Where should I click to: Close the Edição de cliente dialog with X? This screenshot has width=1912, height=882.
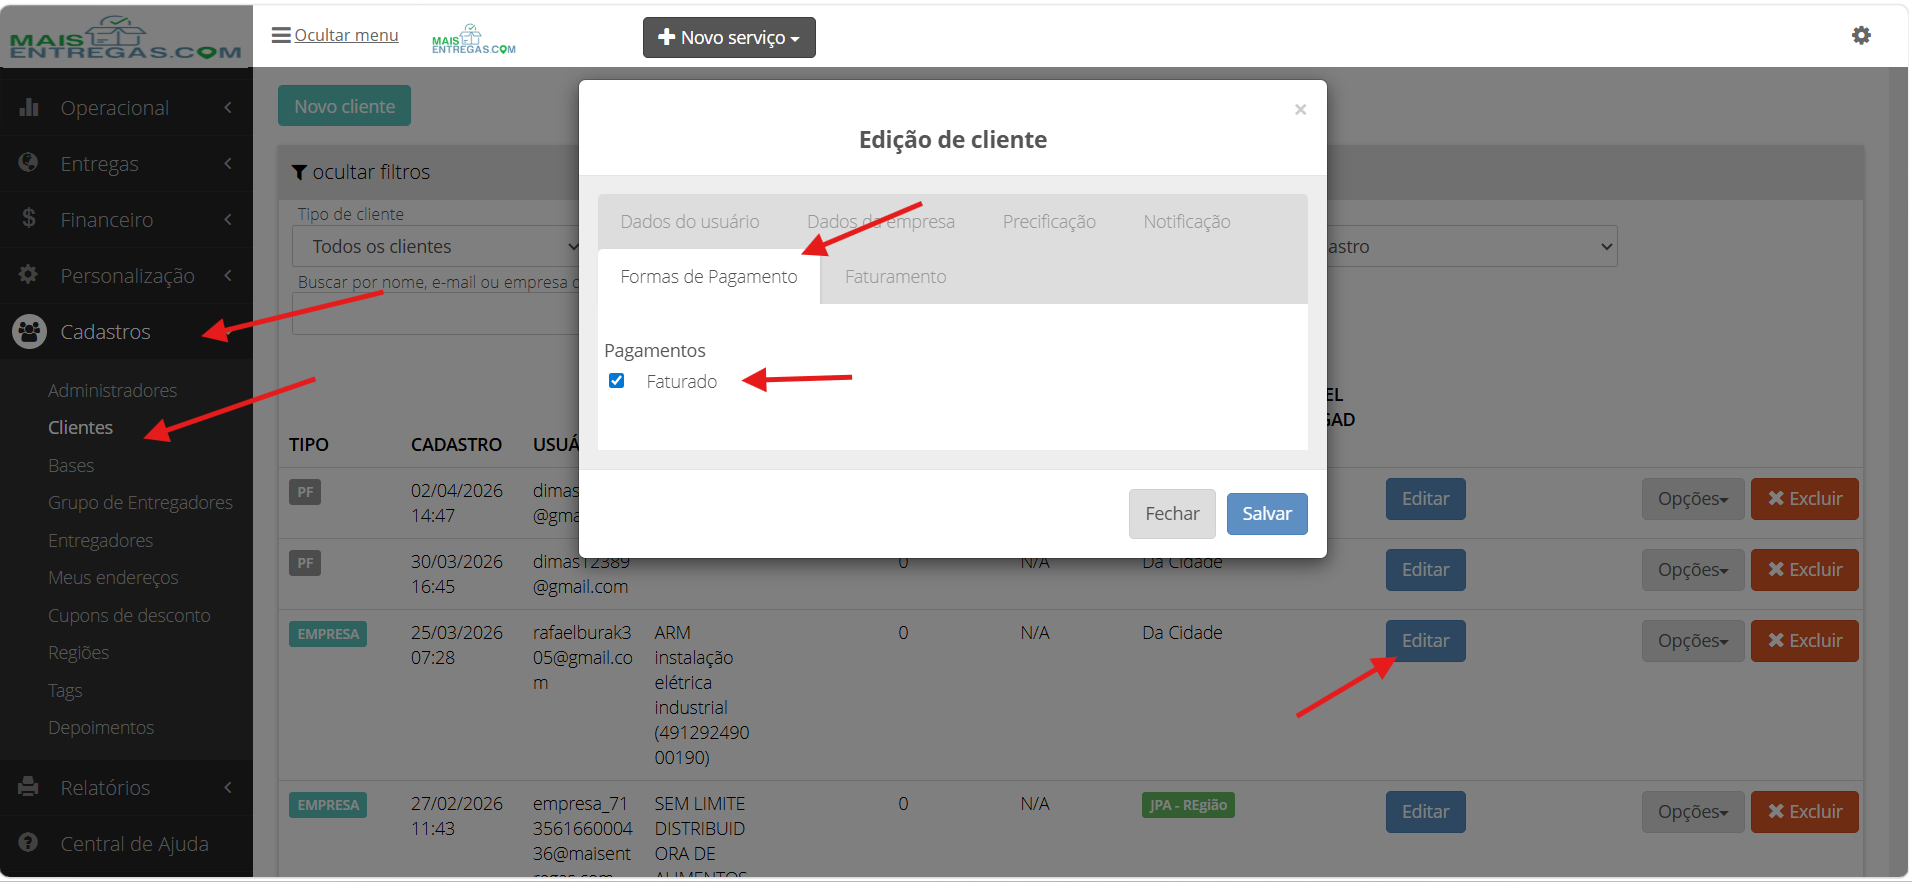[x=1300, y=109]
